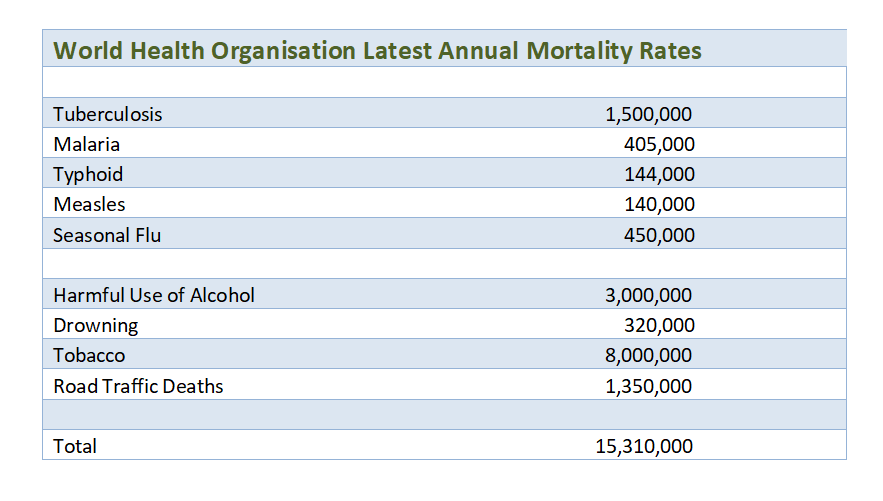
Task: Select the Road Traffic Deaths value 1,350,000
Action: click(648, 387)
